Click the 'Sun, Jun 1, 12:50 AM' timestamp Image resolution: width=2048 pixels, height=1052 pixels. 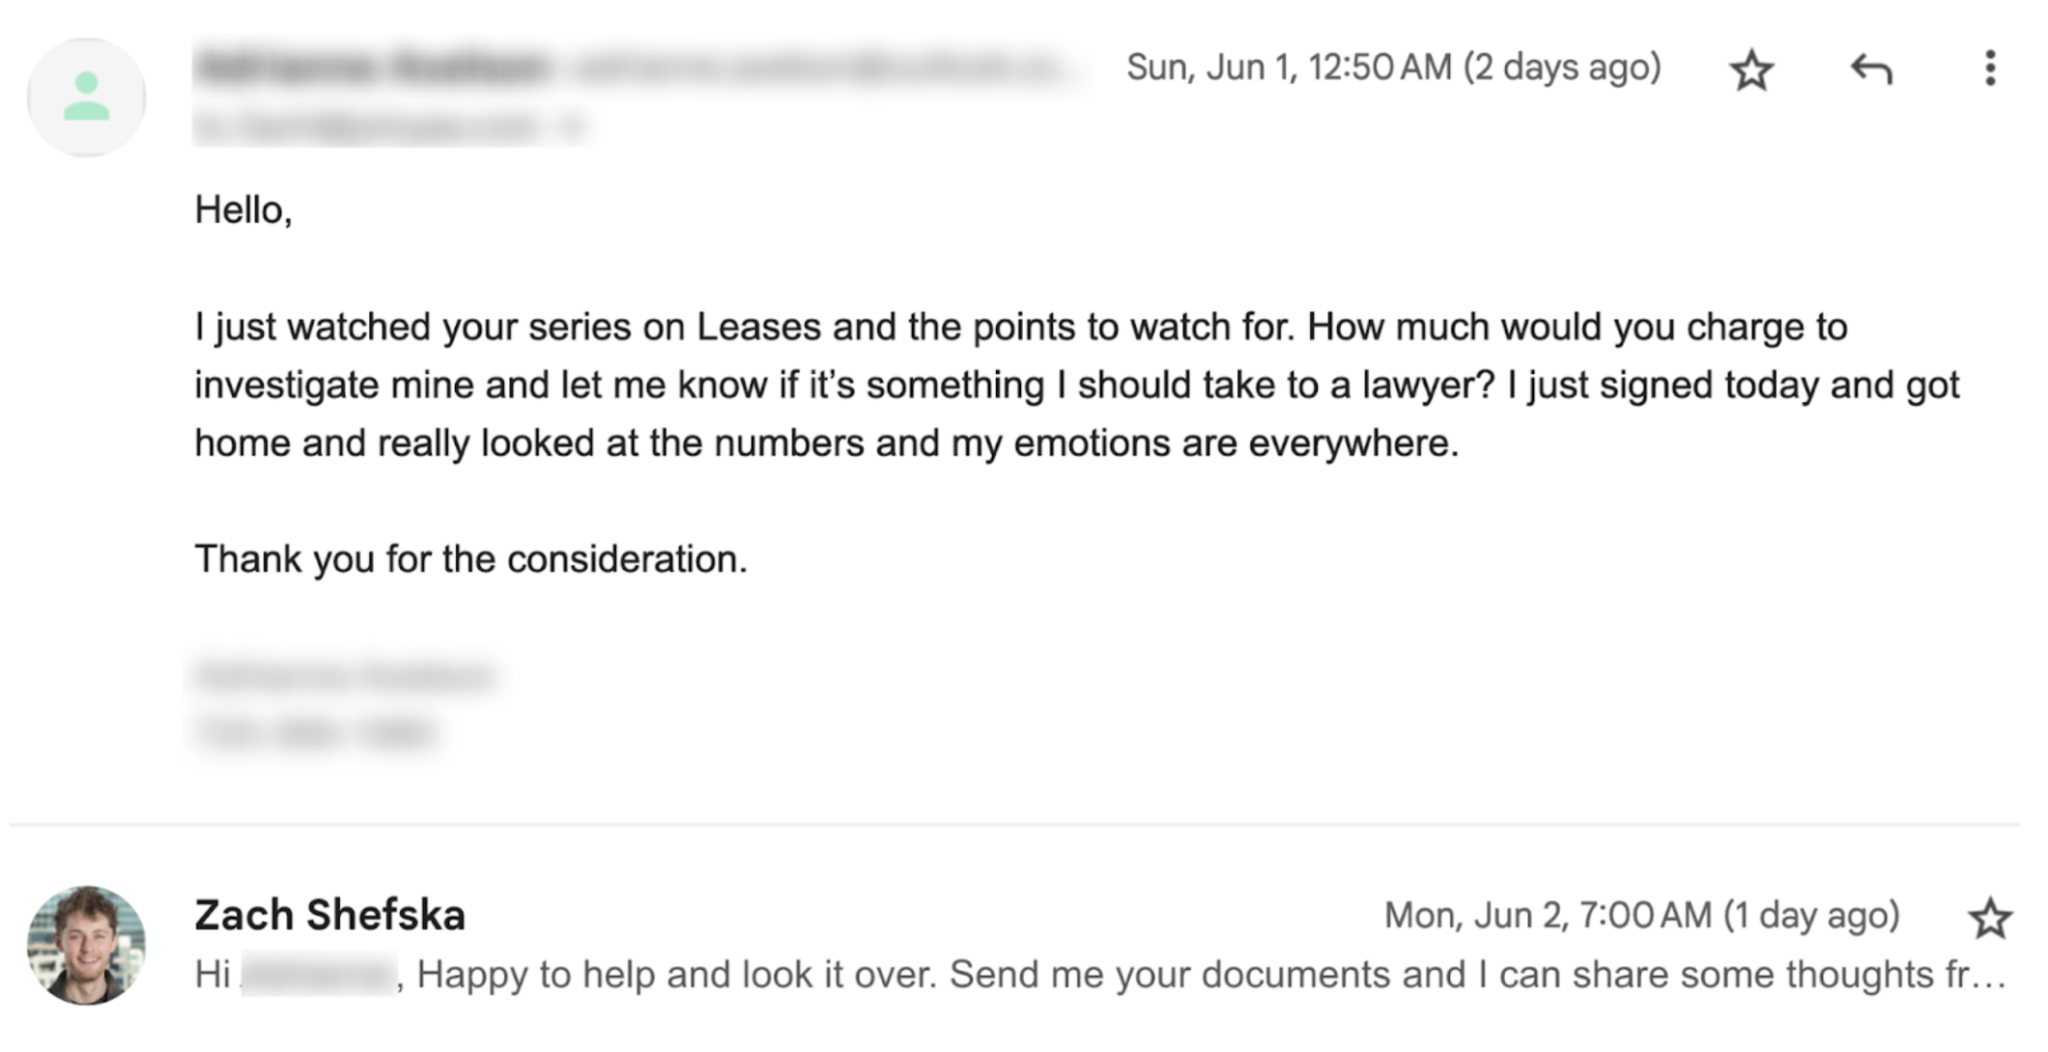[x=1393, y=68]
